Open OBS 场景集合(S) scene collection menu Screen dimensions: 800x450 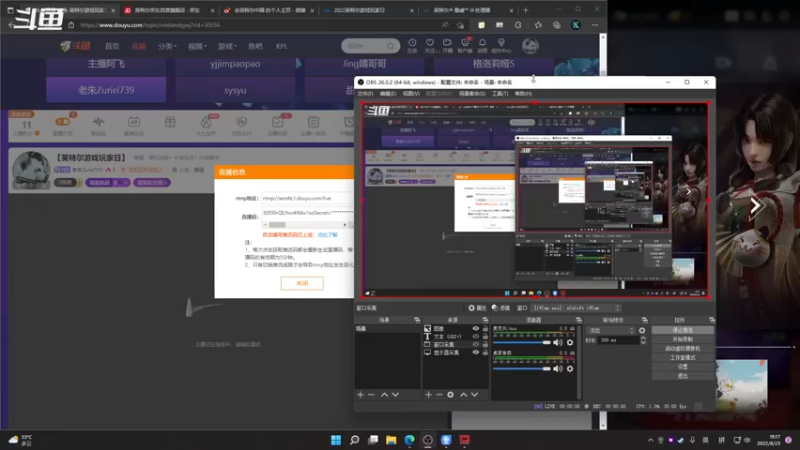click(x=472, y=93)
